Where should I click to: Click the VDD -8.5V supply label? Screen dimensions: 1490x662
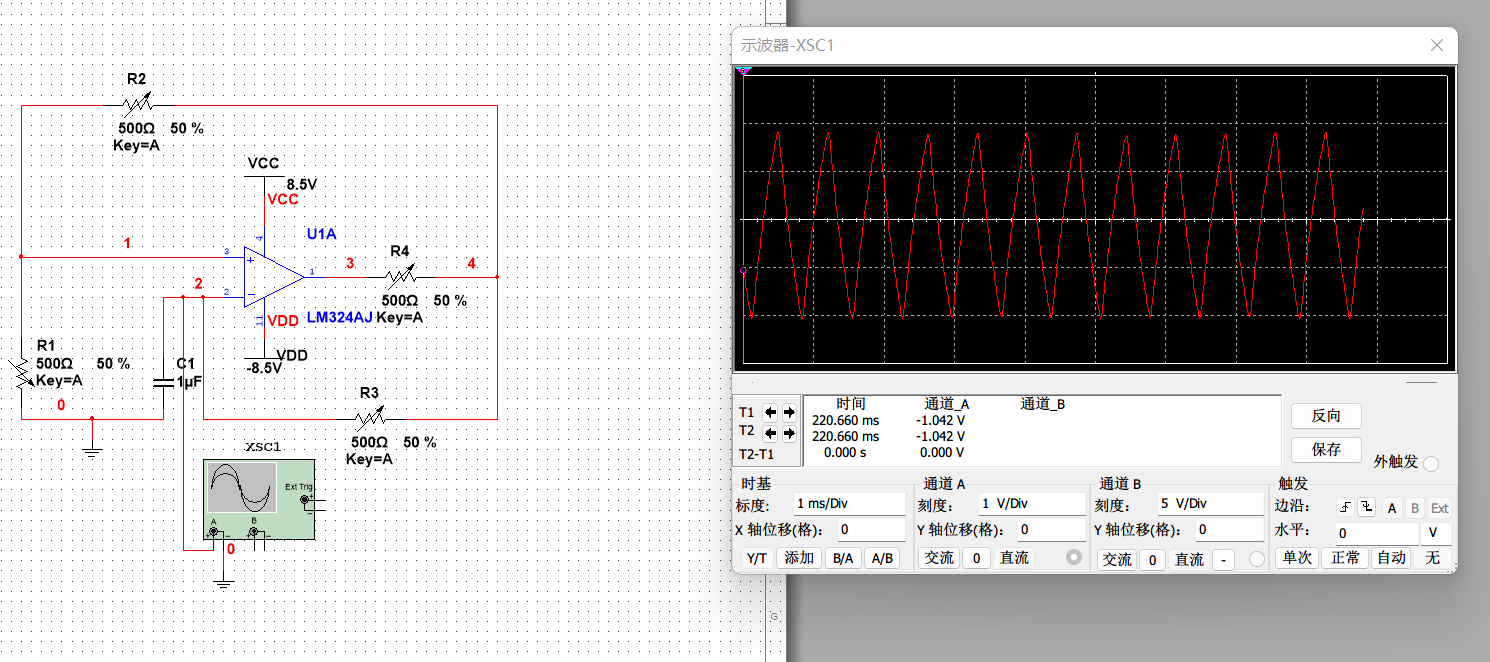pos(264,368)
